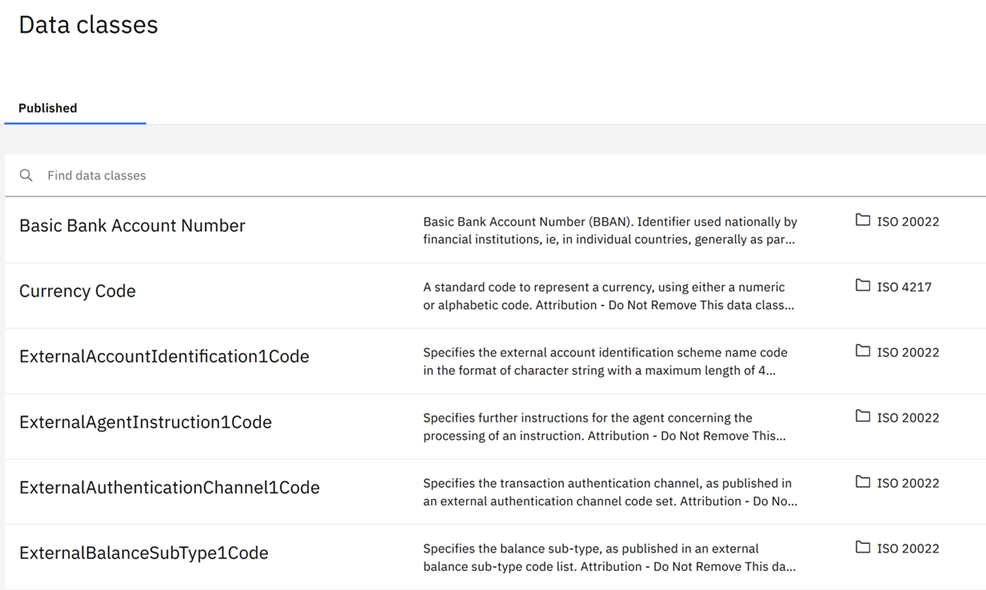The width and height of the screenshot is (986, 590).
Task: Click the search magnifier icon
Action: point(26,175)
